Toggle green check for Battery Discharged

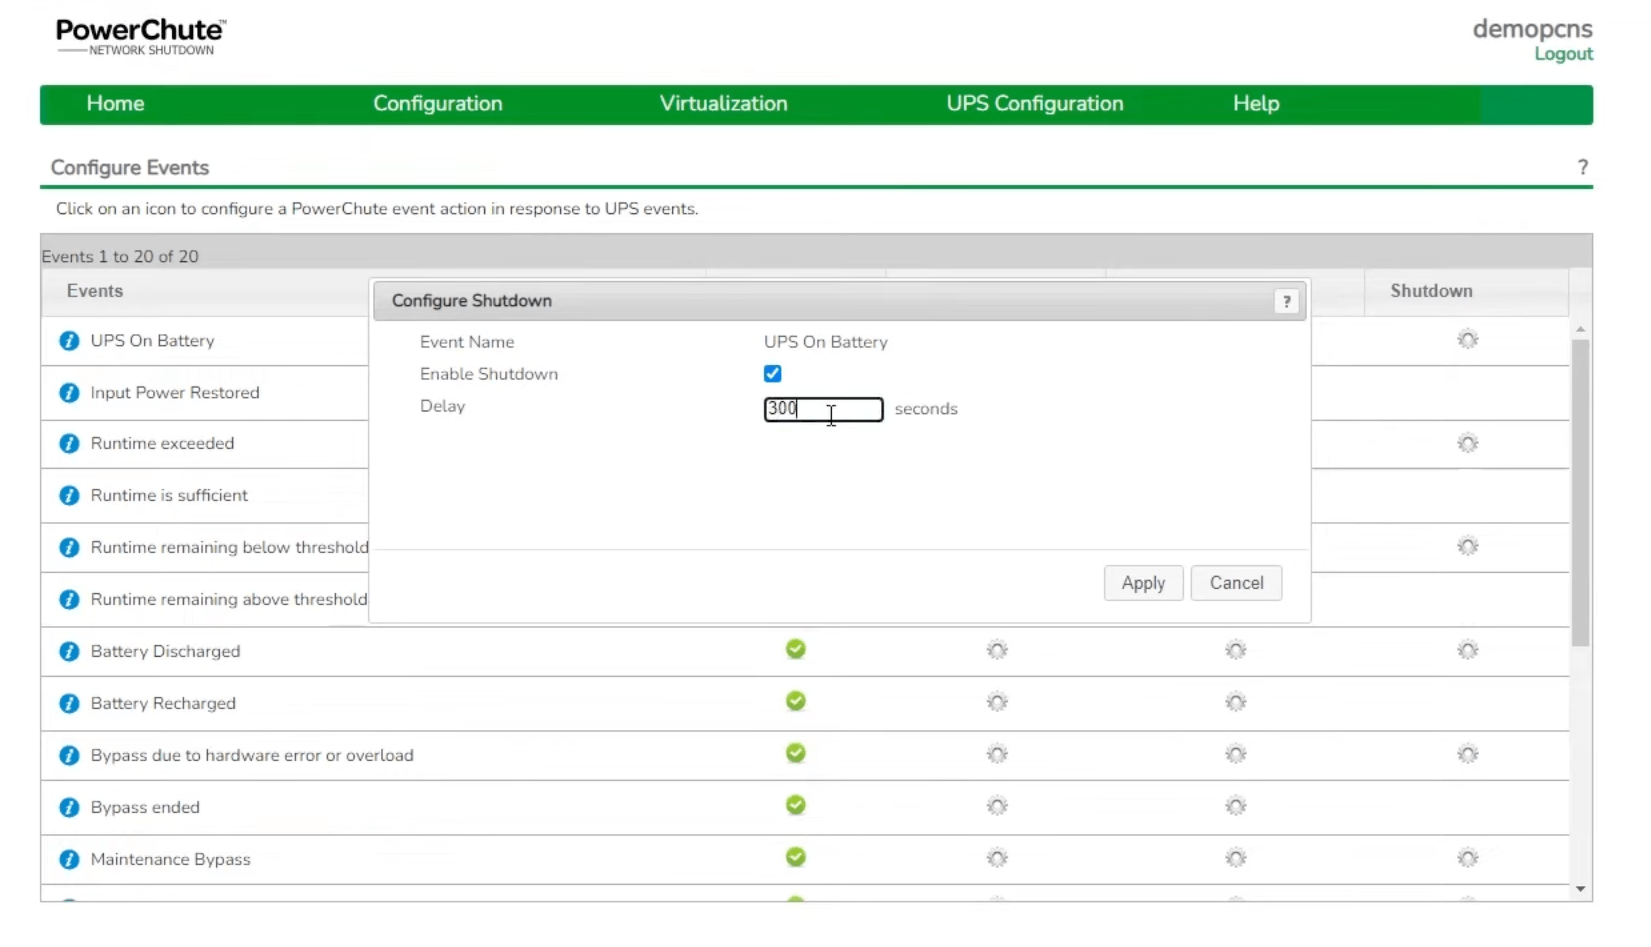click(x=796, y=650)
